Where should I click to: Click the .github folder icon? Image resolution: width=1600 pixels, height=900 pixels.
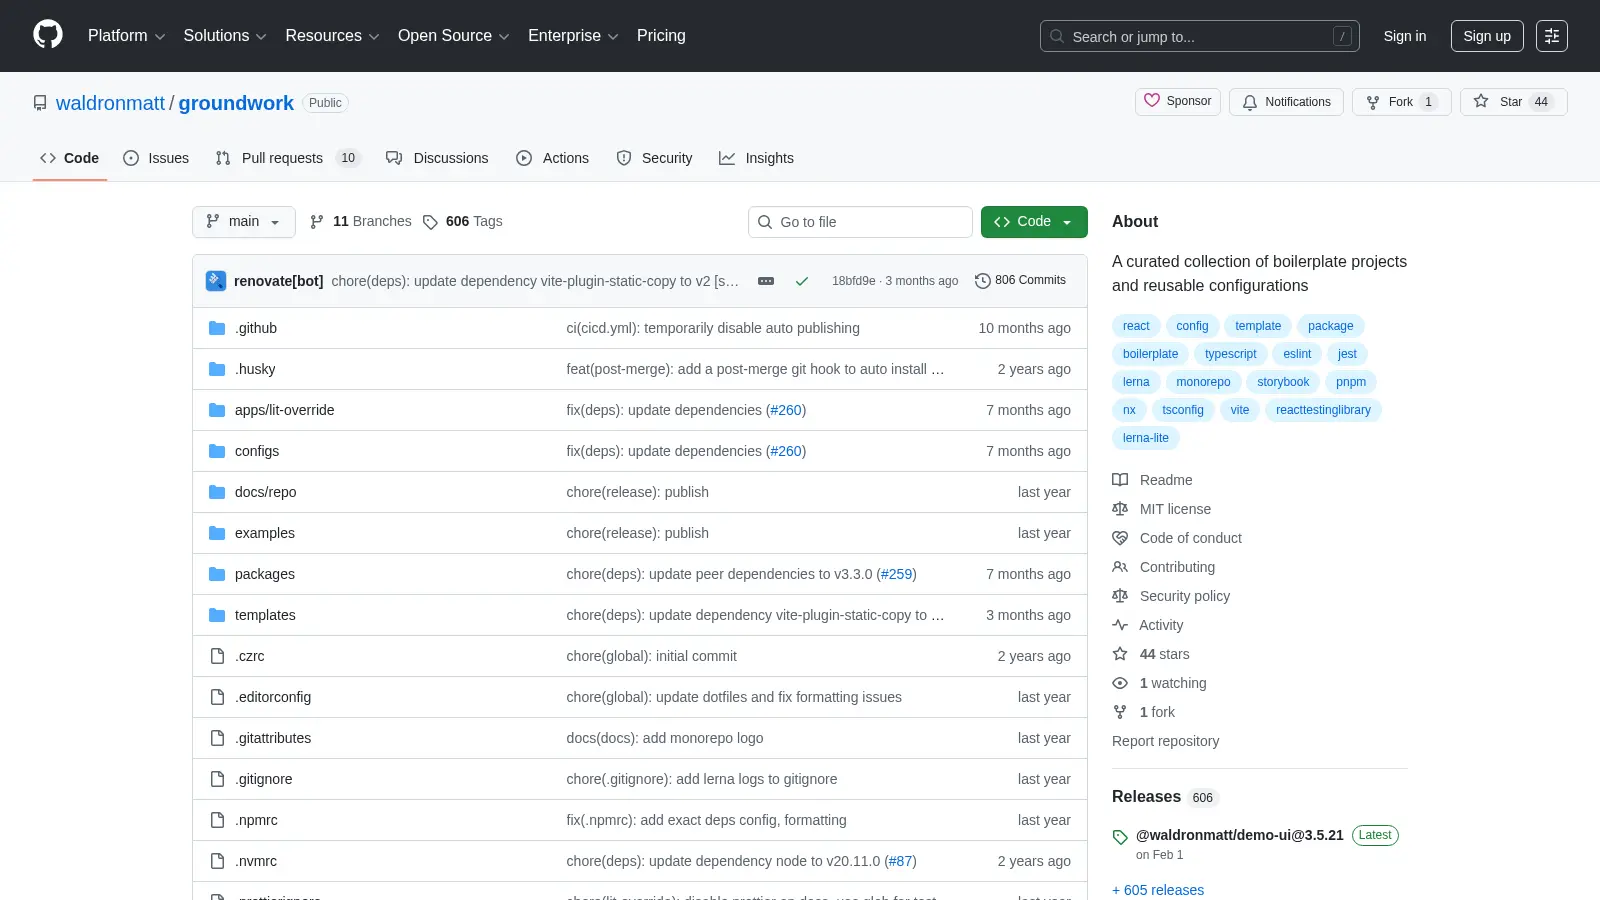tap(217, 328)
